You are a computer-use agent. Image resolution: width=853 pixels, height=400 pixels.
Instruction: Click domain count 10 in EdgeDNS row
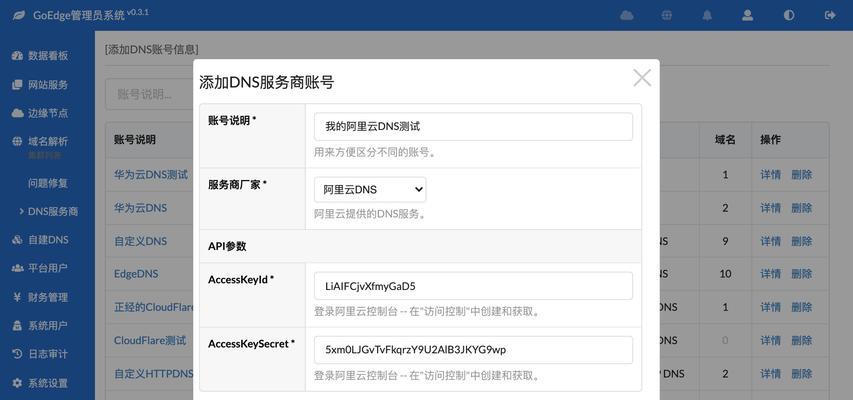tap(725, 274)
